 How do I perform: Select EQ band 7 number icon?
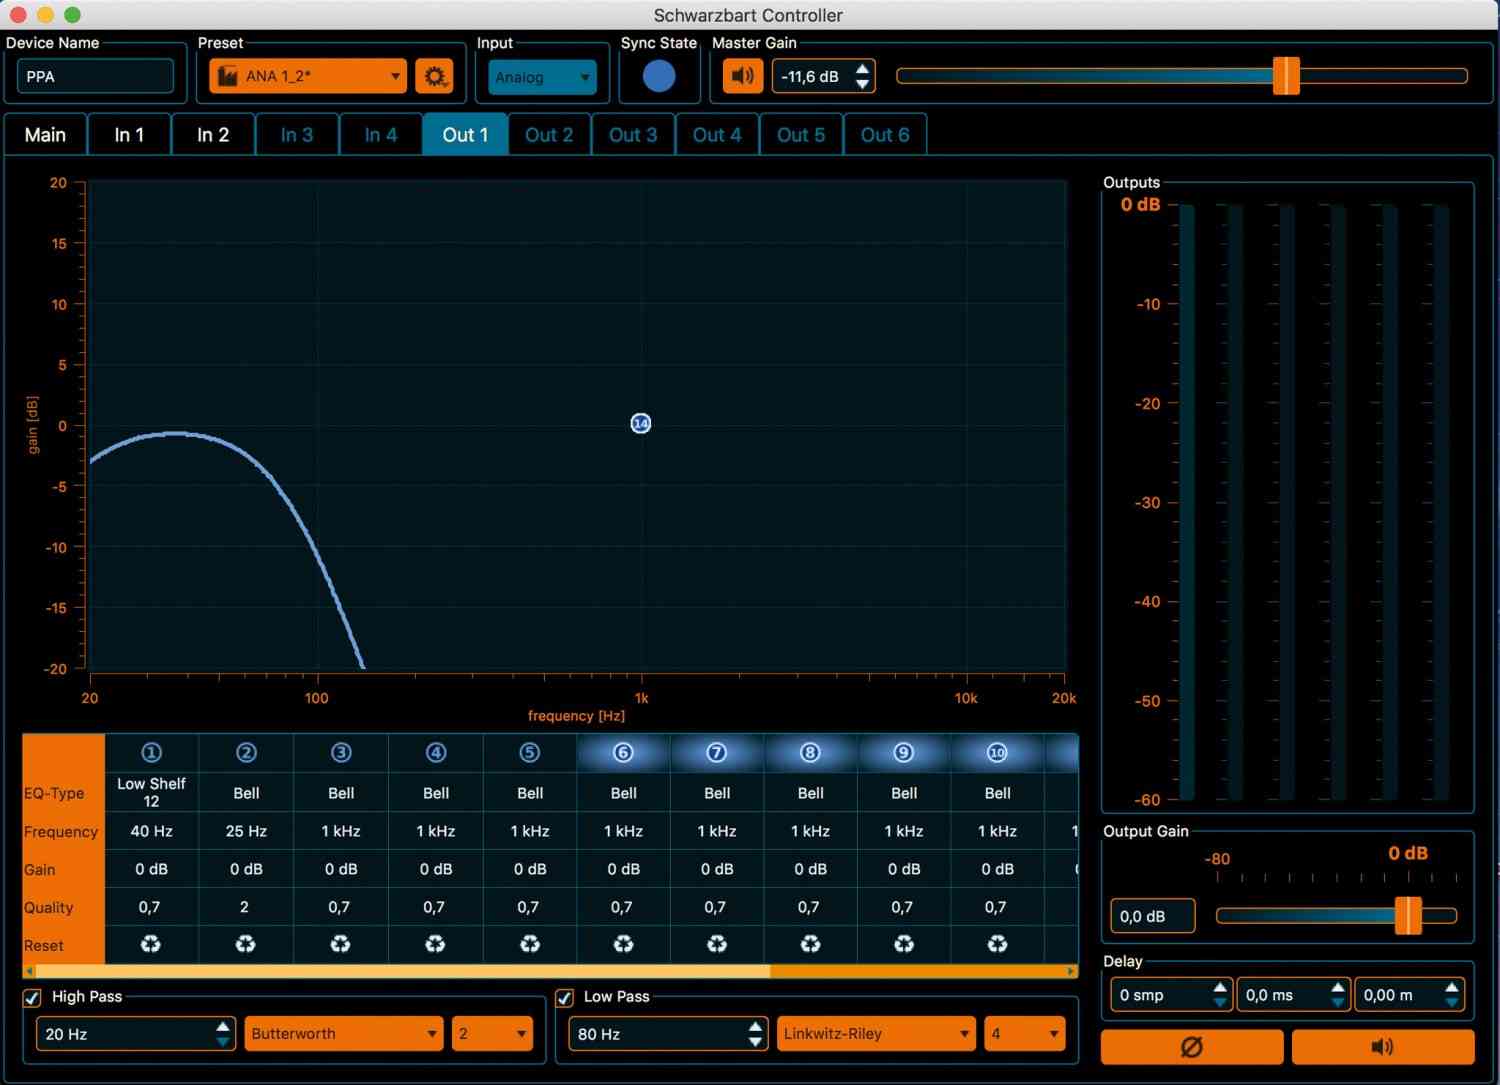click(717, 753)
